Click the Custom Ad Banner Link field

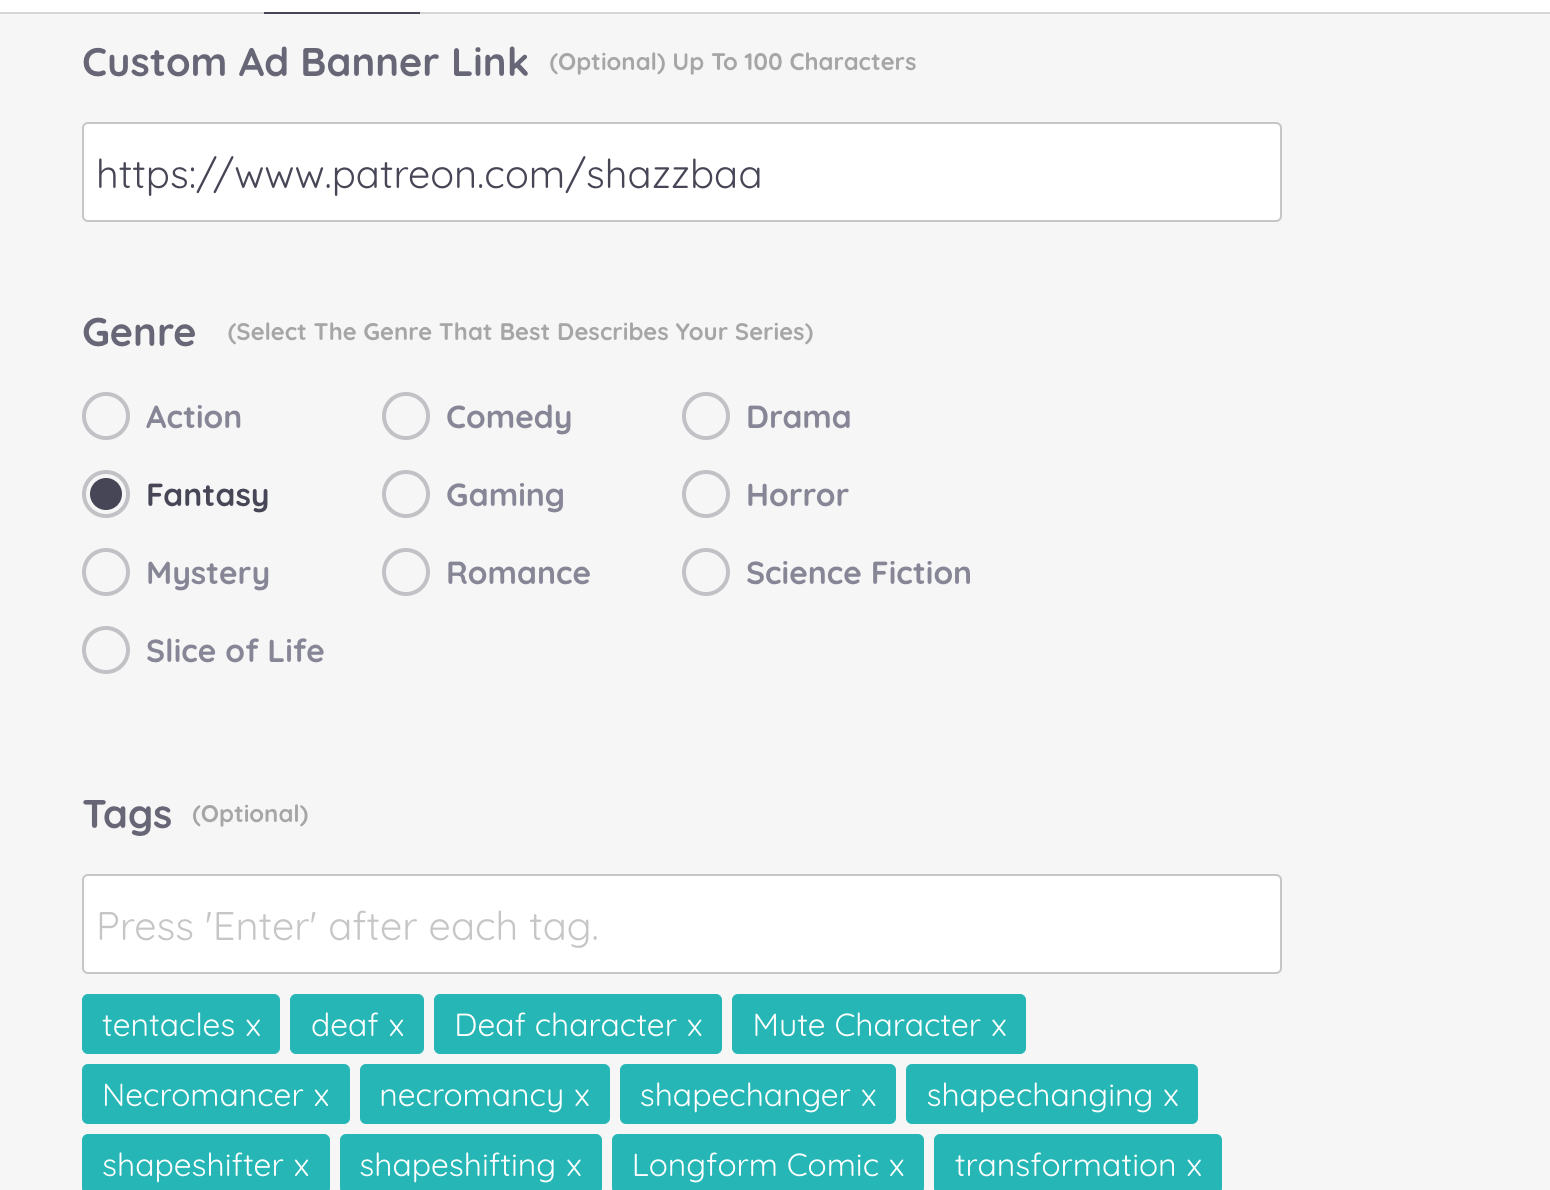681,173
